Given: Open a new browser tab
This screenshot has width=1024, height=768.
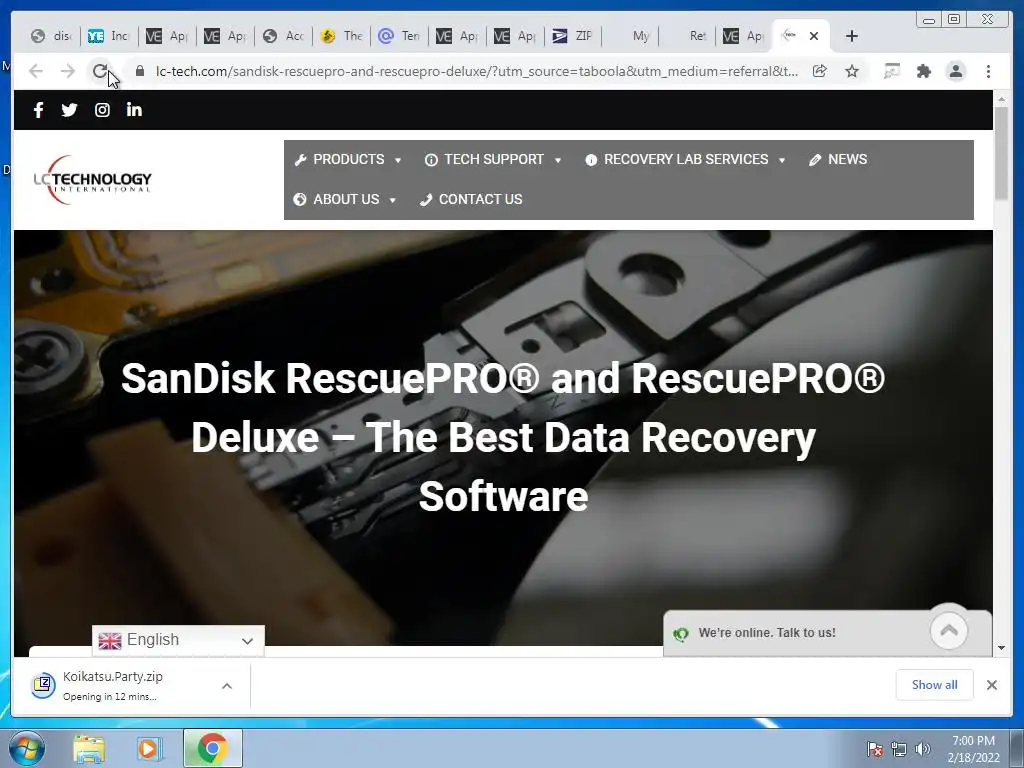Looking at the screenshot, I should 852,36.
